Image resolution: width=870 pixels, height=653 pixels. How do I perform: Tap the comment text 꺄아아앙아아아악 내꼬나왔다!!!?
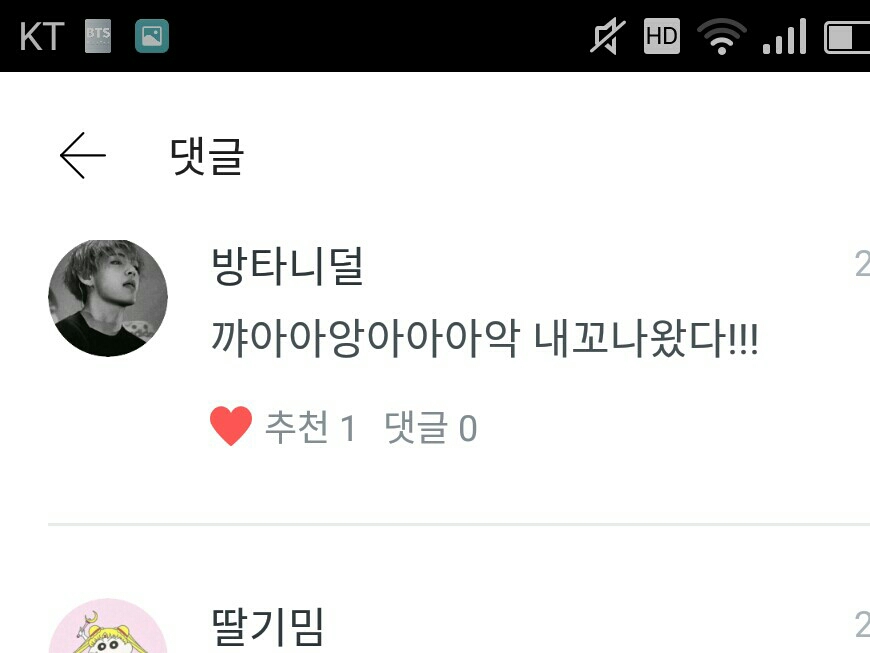[485, 338]
